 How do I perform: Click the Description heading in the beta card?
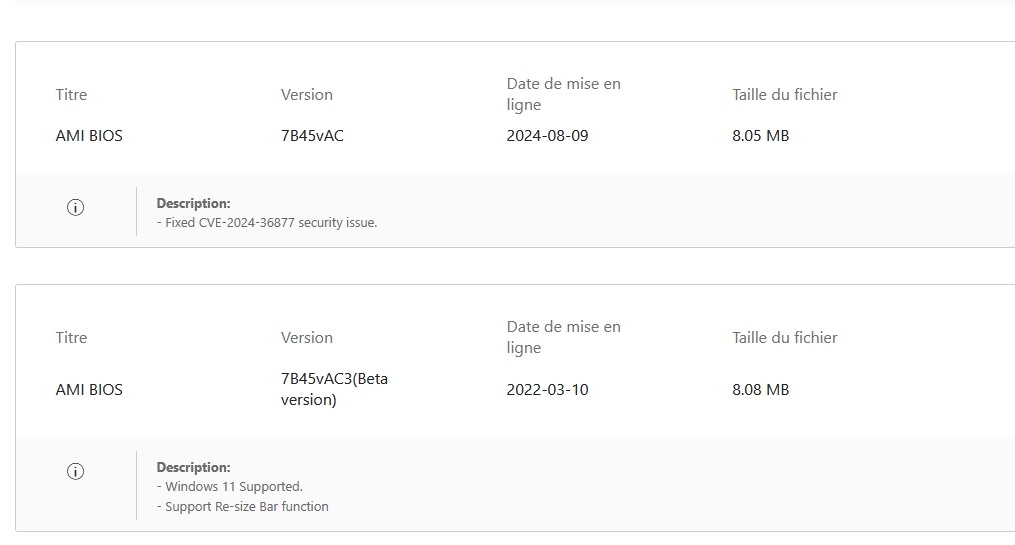193,468
